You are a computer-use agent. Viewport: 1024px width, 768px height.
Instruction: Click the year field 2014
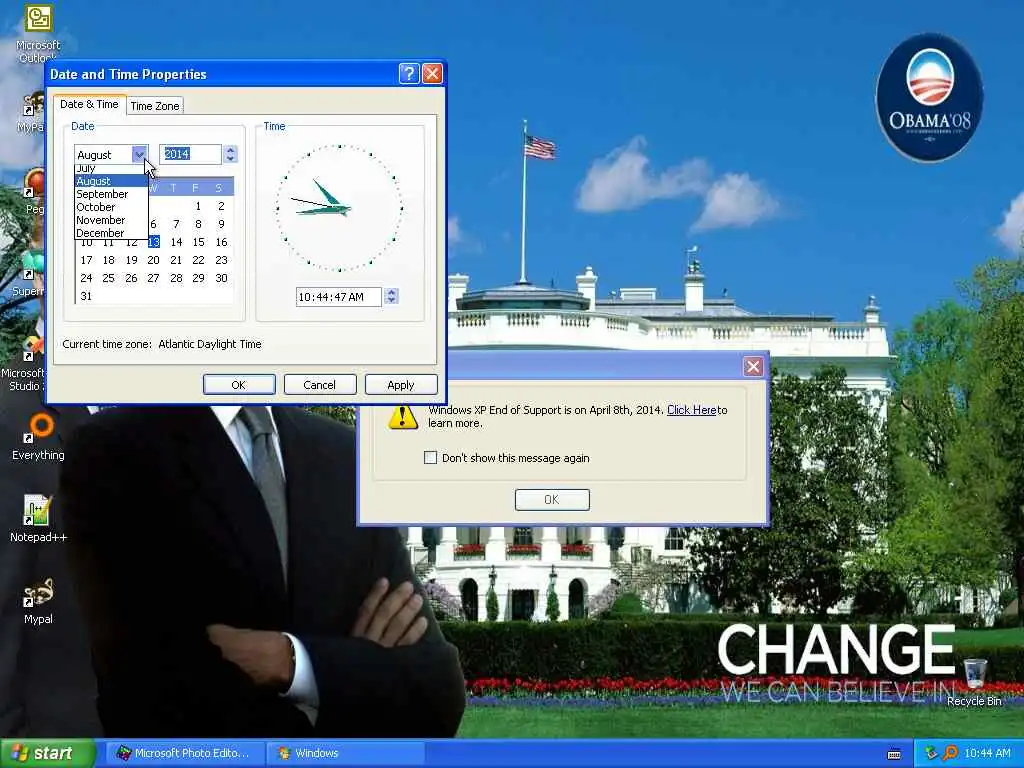(190, 154)
